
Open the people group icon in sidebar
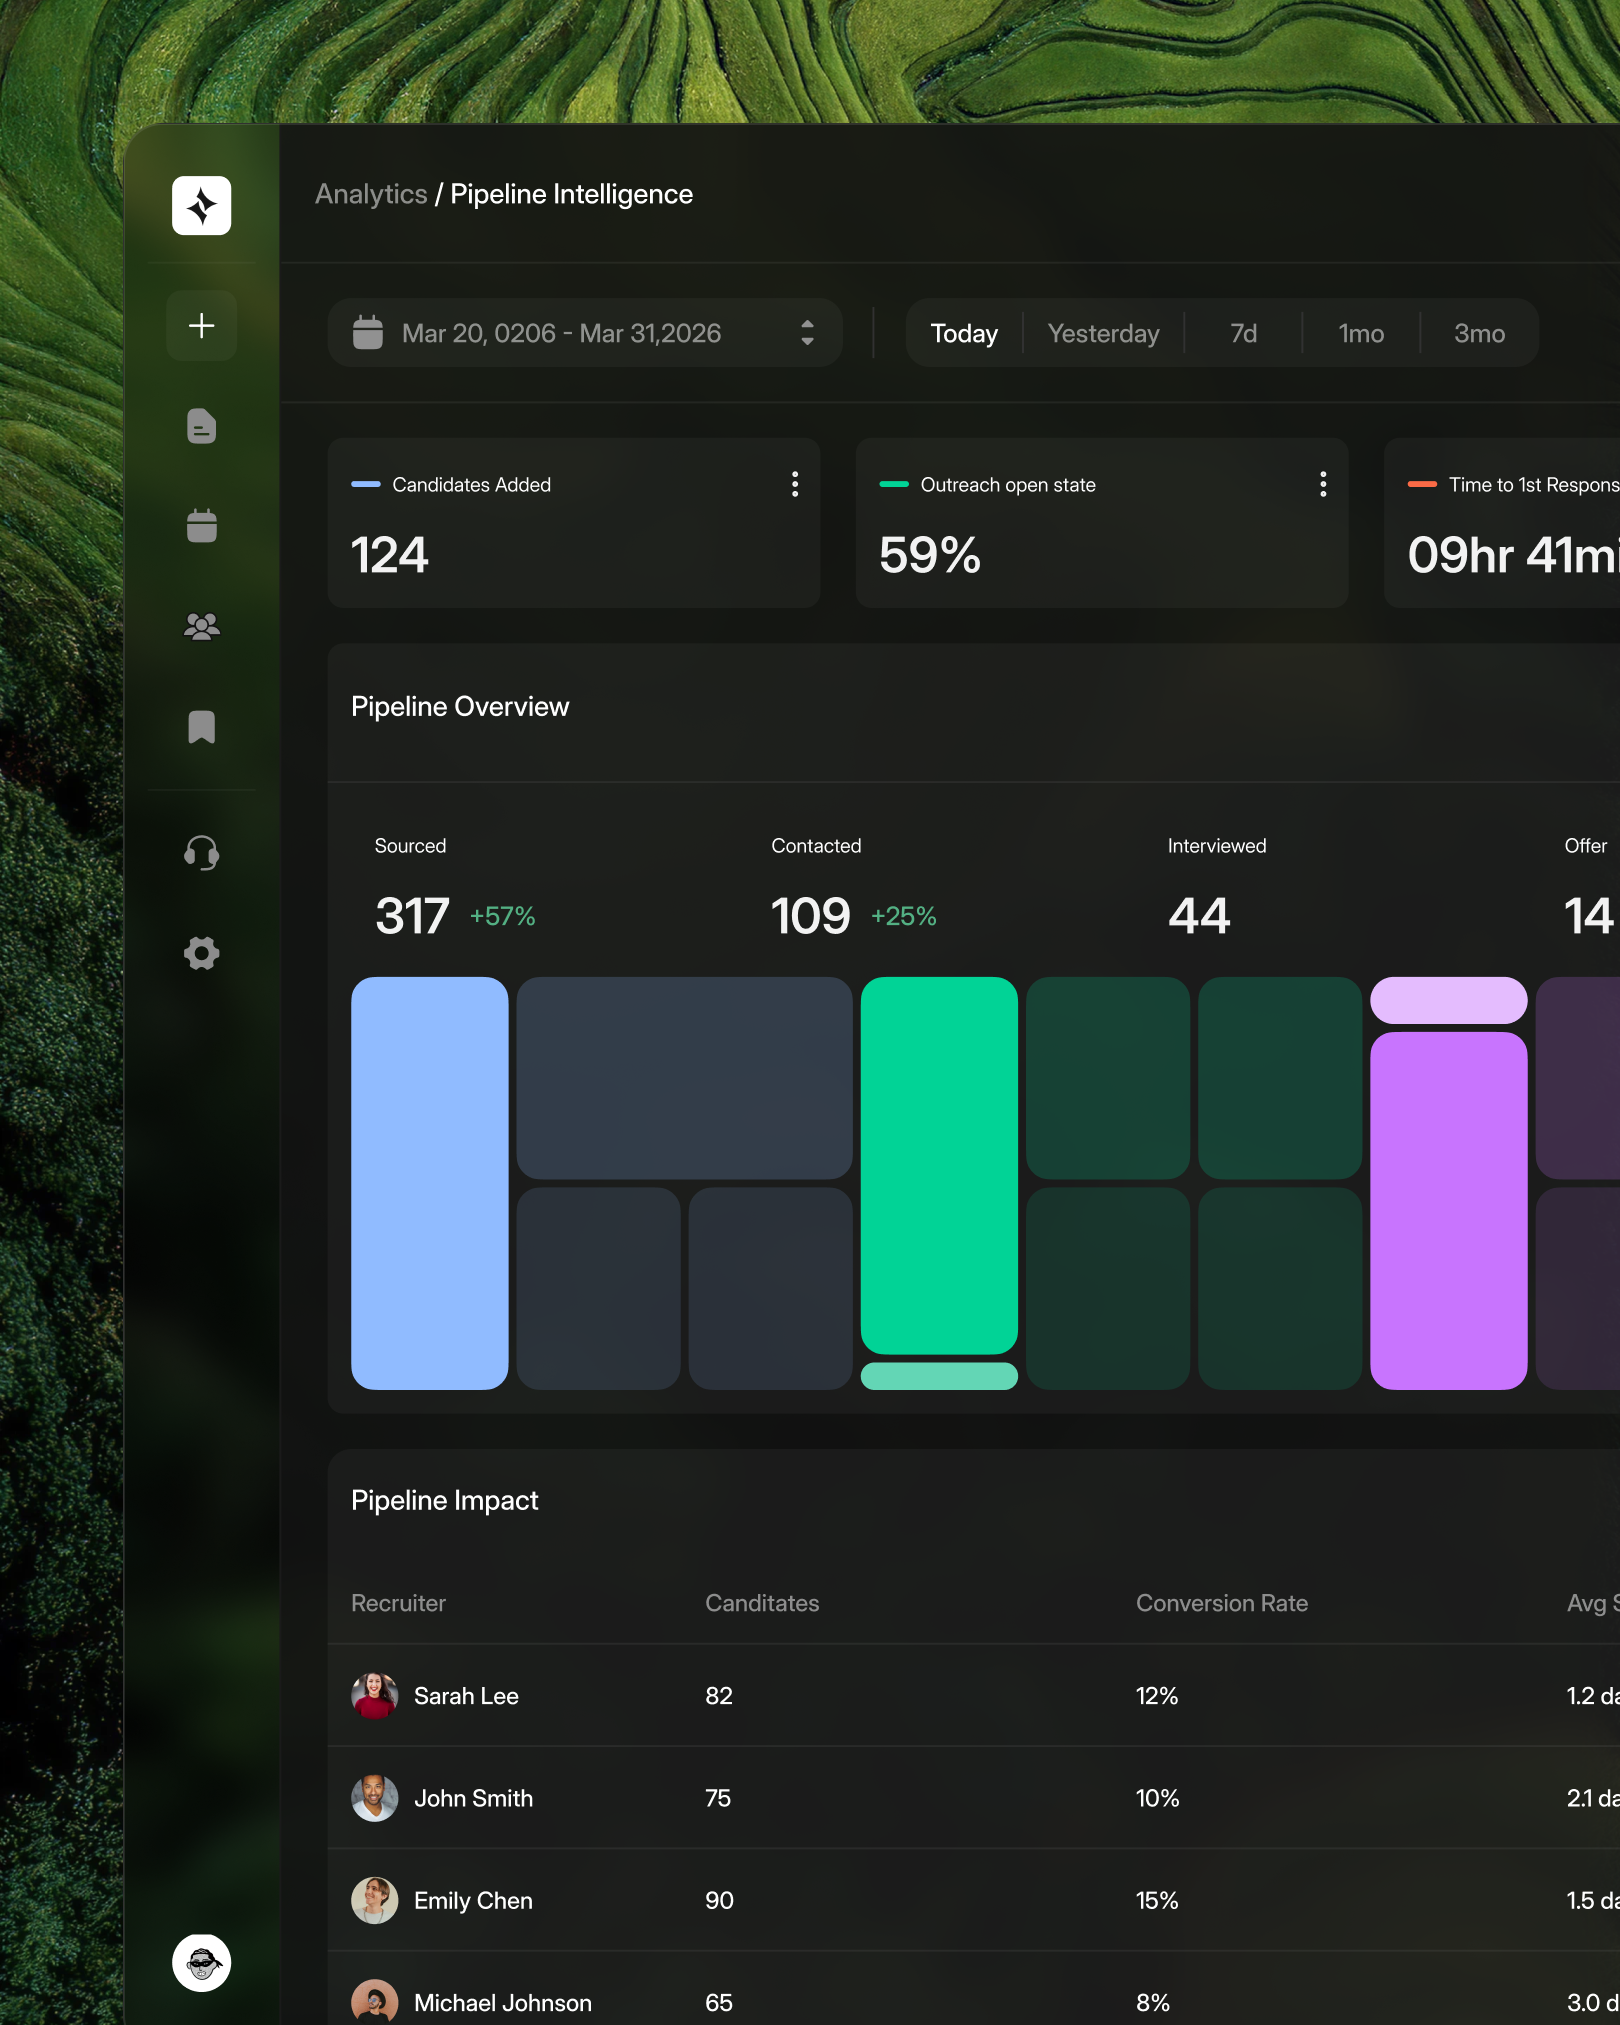(201, 627)
